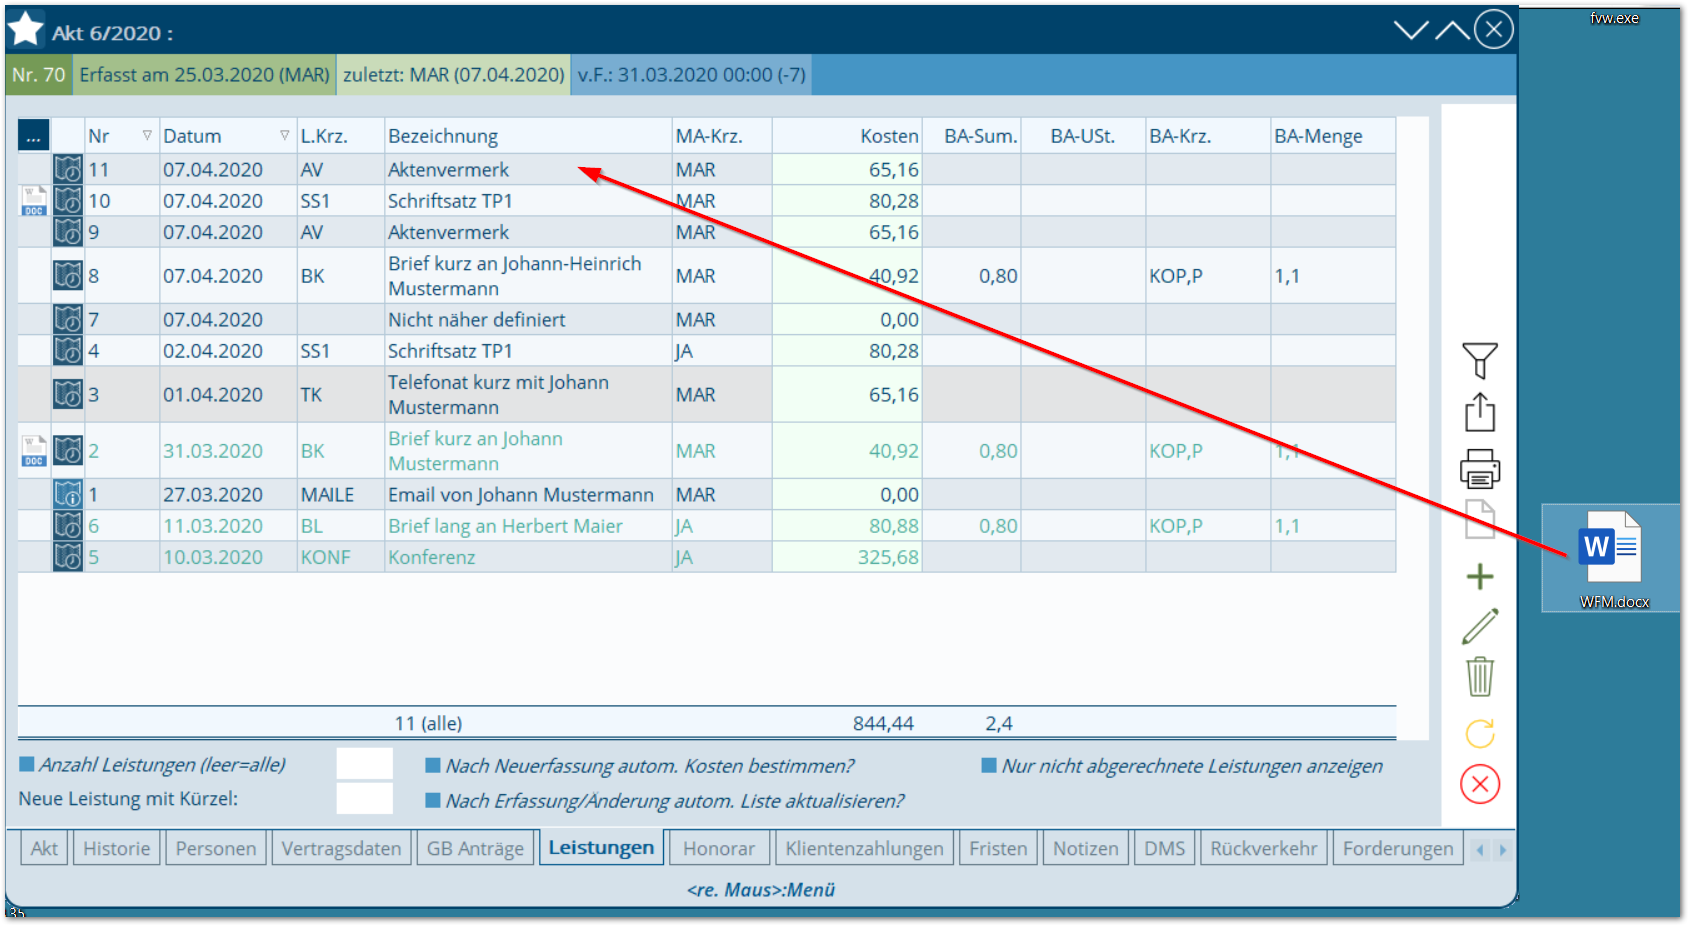
Task: Click the 'Nr. 70' header badge
Action: (x=39, y=75)
